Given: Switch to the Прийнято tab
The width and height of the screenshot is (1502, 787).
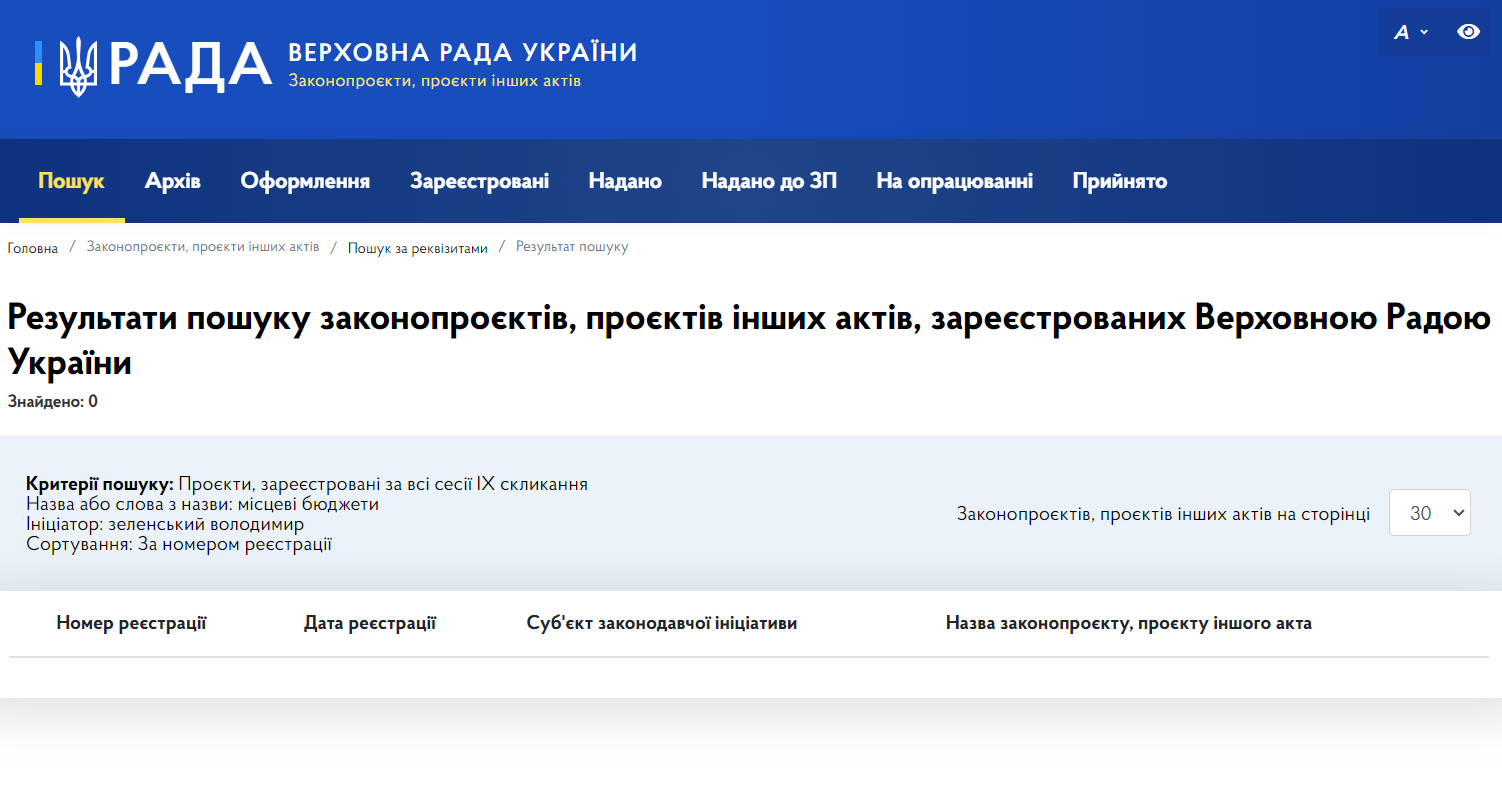Looking at the screenshot, I should tap(1120, 181).
